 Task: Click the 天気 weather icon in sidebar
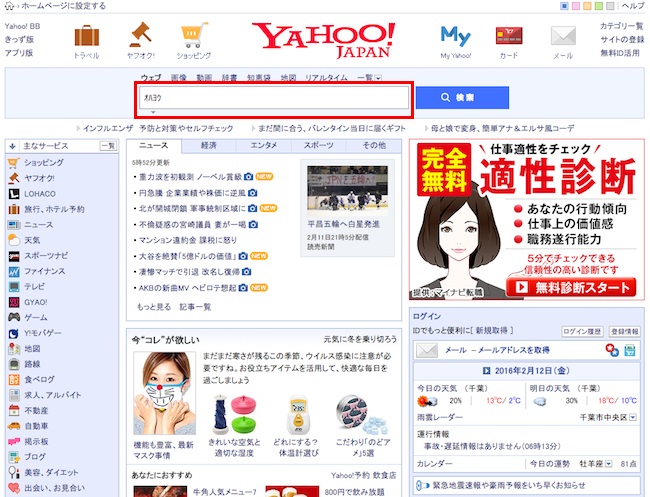pyautogui.click(x=14, y=240)
